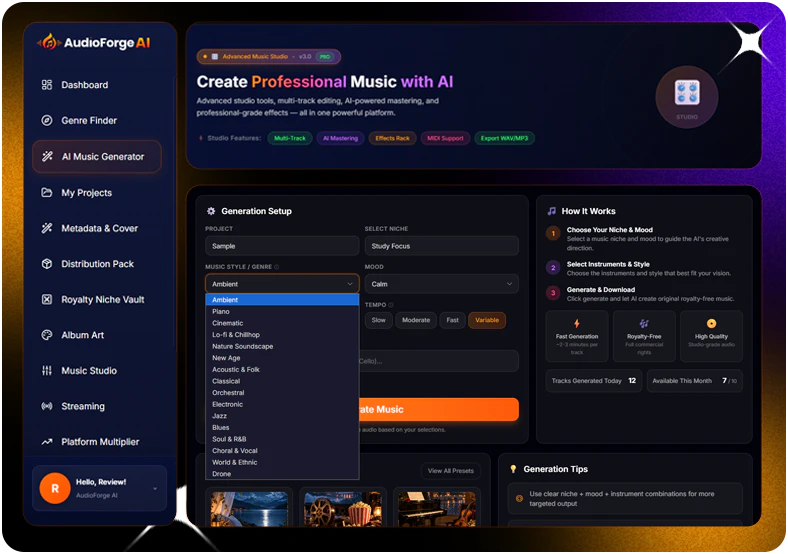Screen dimensions: 788x554
Task: Click the How It Works music note icon
Action: tap(551, 211)
